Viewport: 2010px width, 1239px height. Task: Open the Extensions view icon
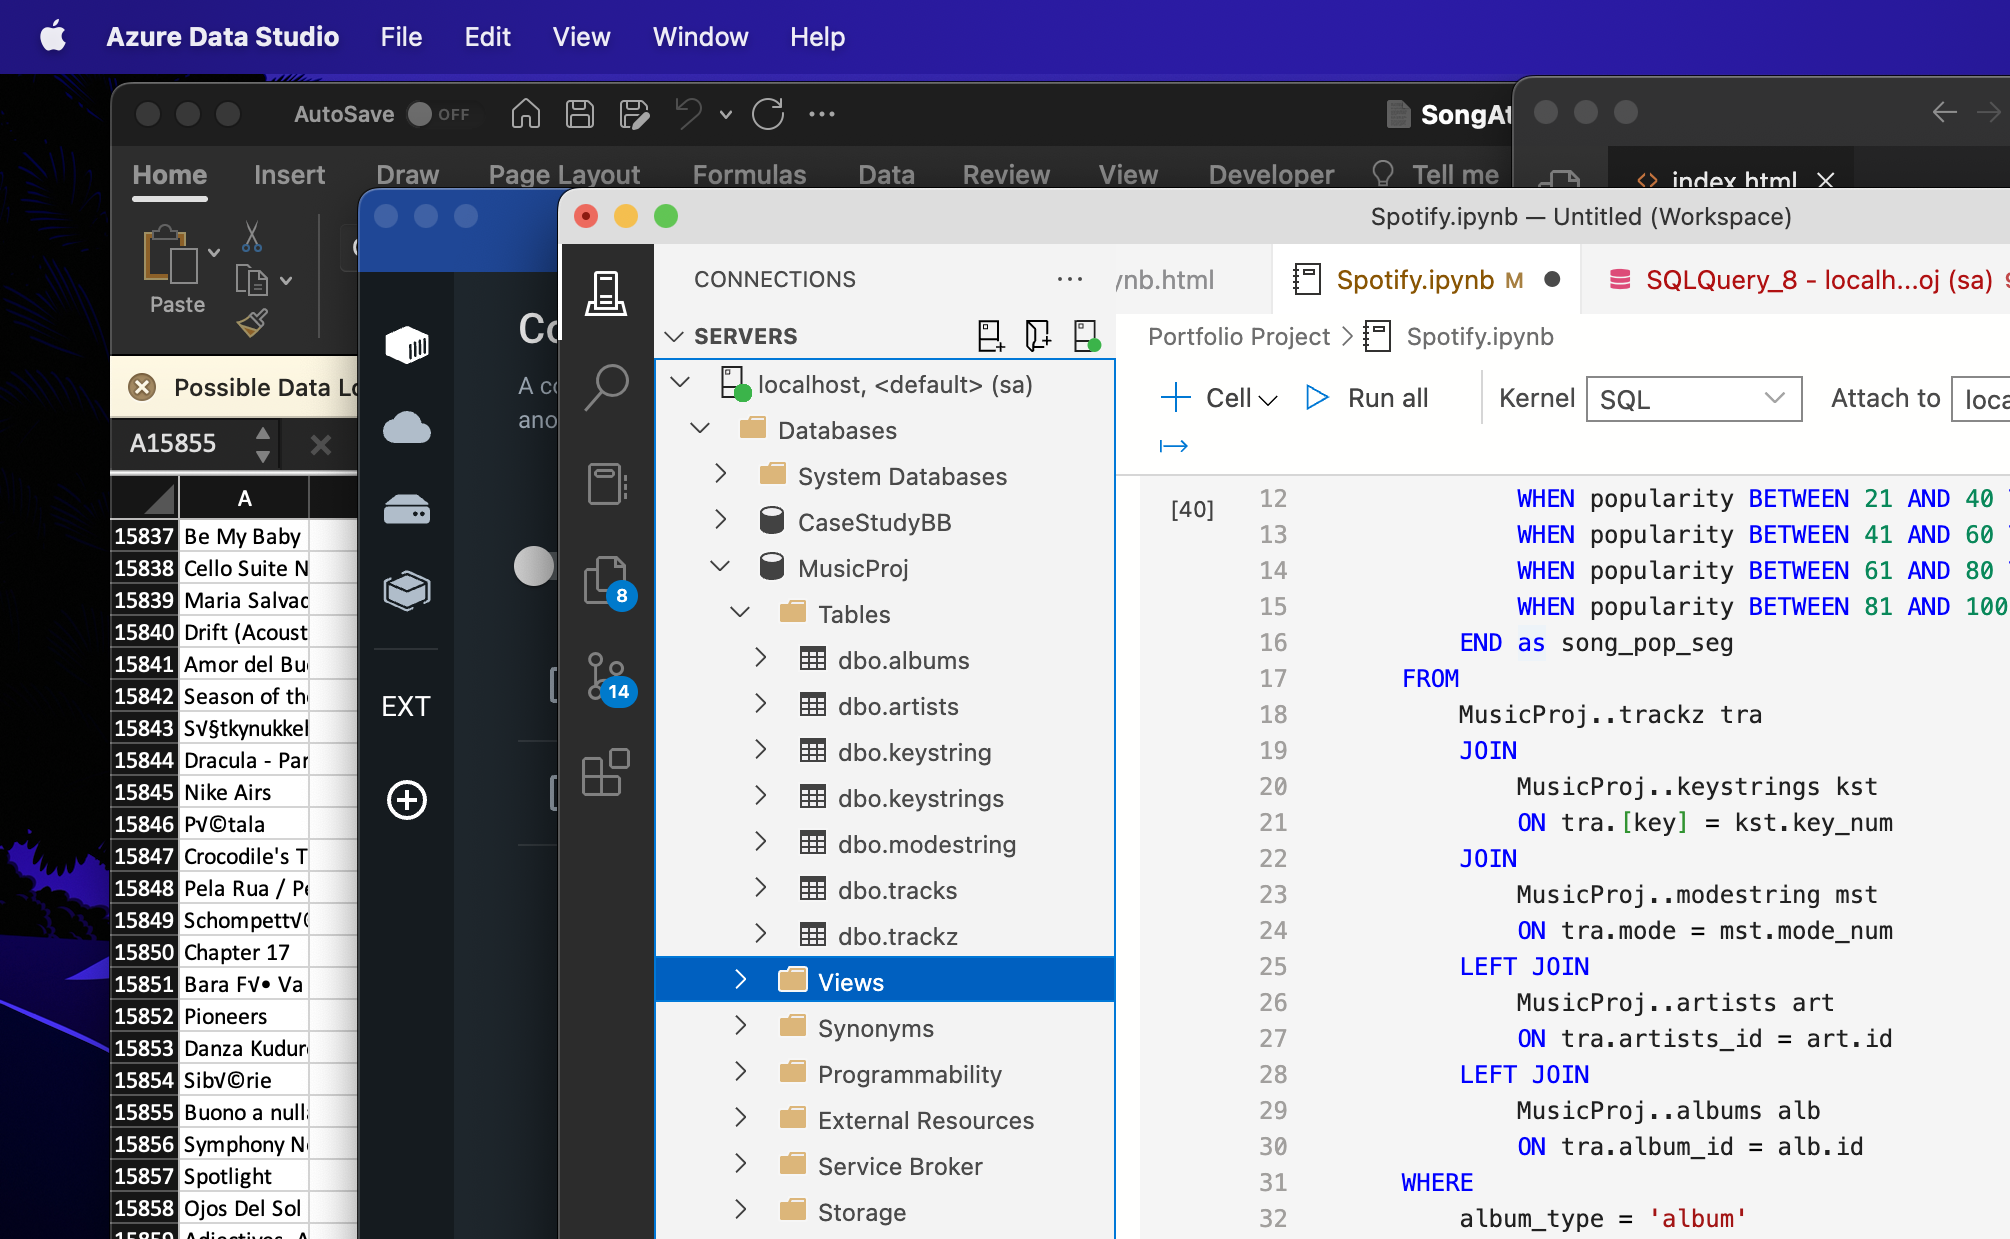[606, 773]
